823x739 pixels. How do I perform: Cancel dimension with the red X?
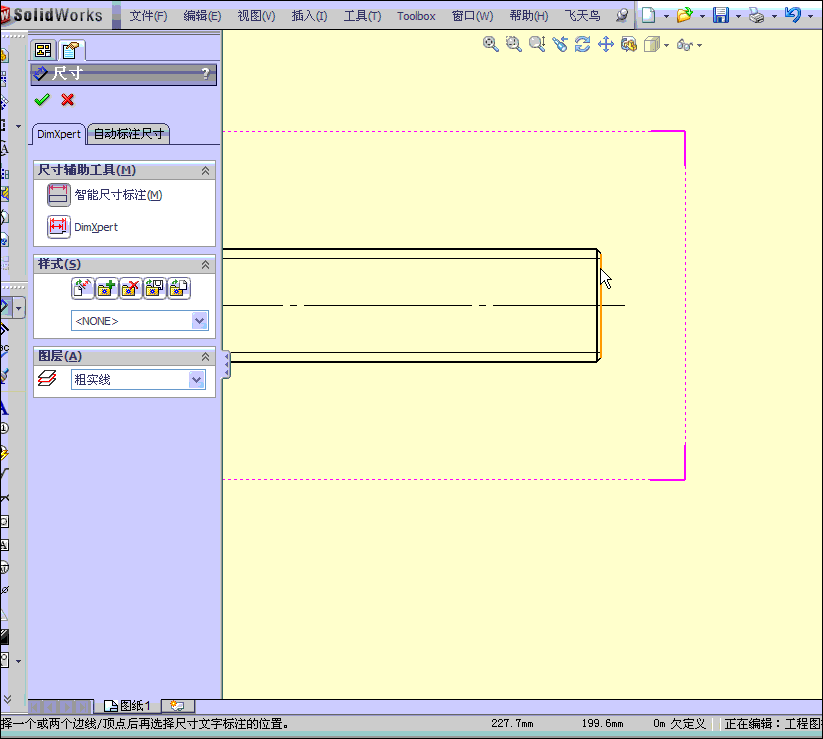[68, 99]
